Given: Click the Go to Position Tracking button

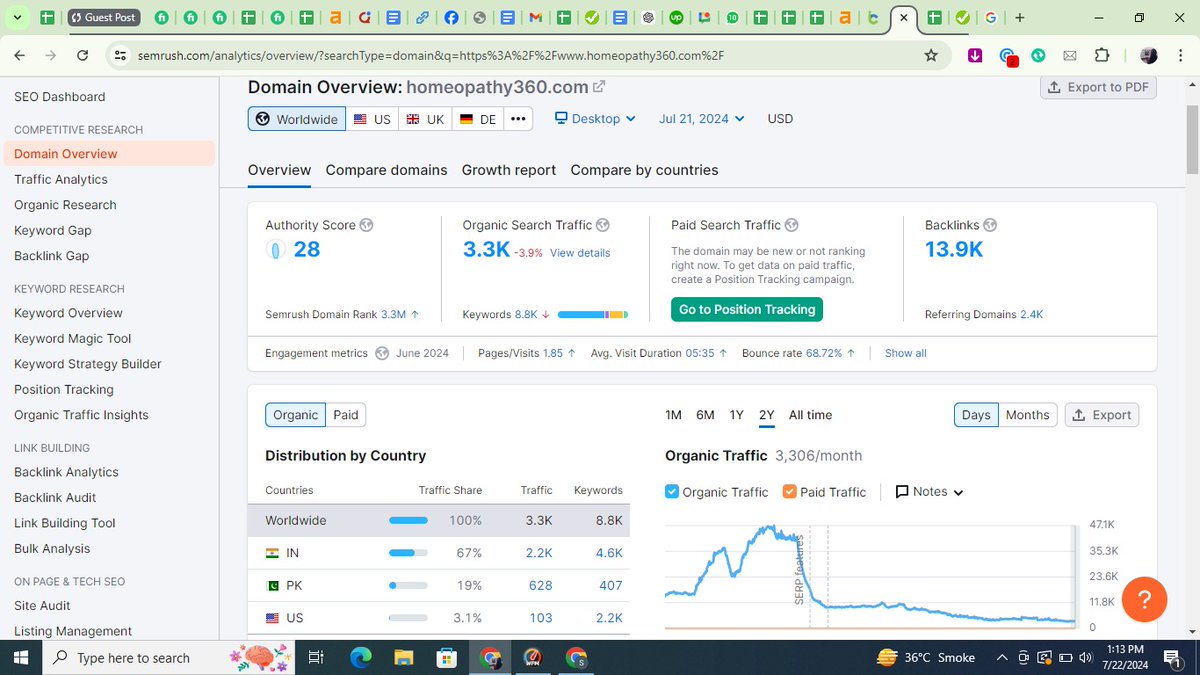Looking at the screenshot, I should tap(747, 310).
